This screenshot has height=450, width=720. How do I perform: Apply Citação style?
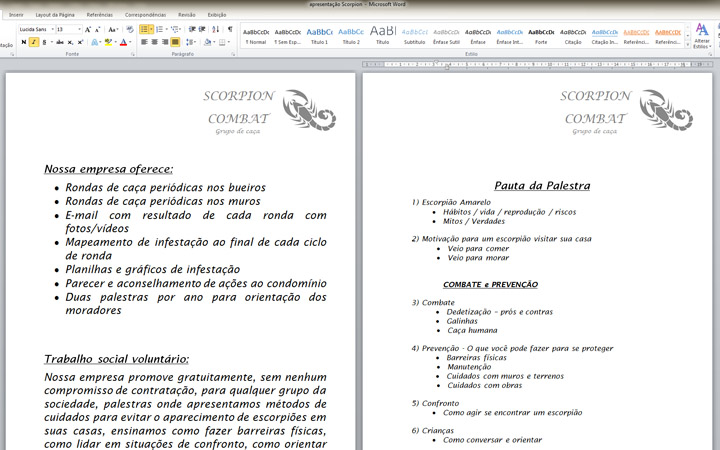pyautogui.click(x=573, y=36)
